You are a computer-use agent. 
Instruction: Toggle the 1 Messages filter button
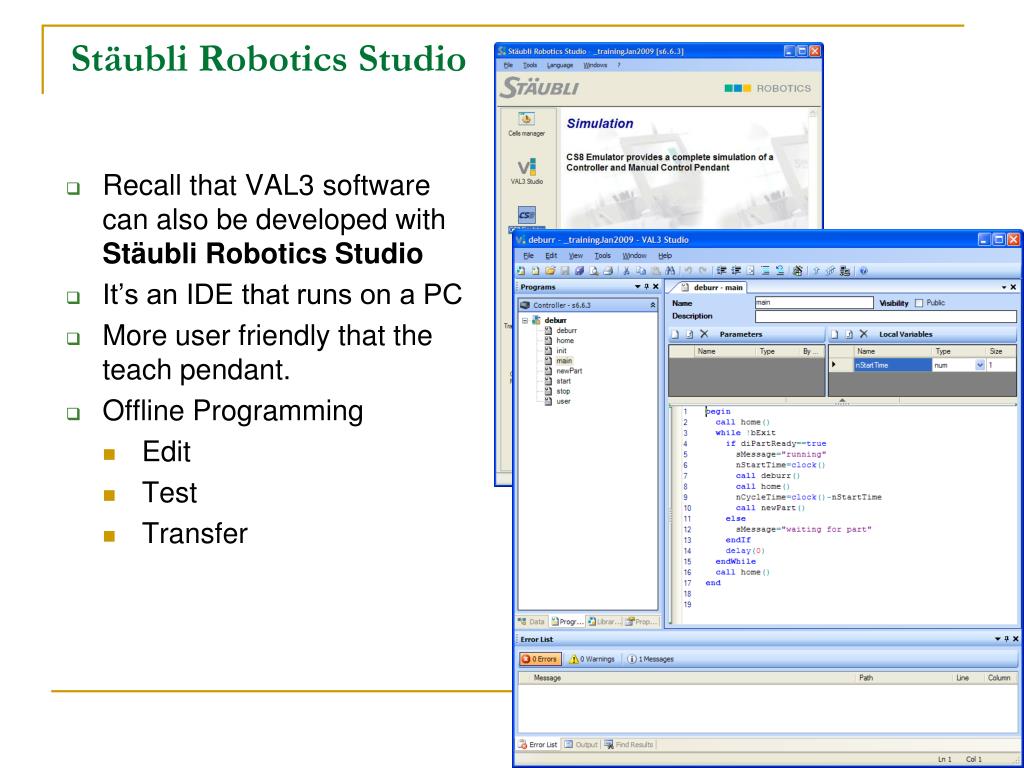650,659
